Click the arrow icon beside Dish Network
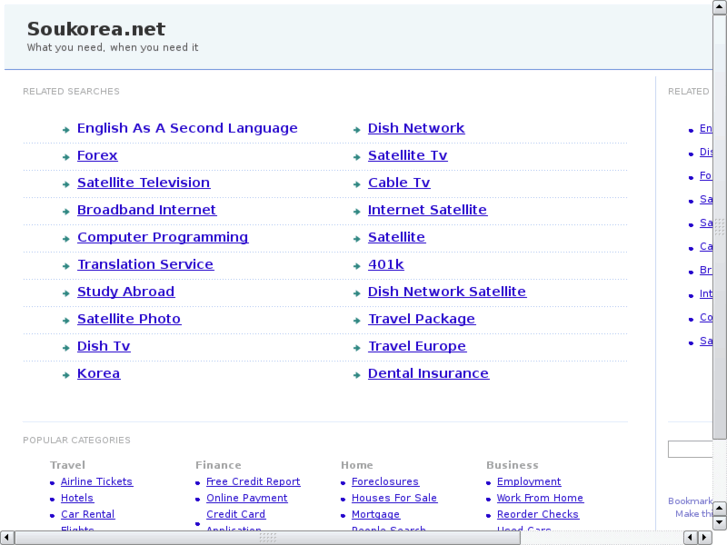The image size is (727, 545). (357, 130)
